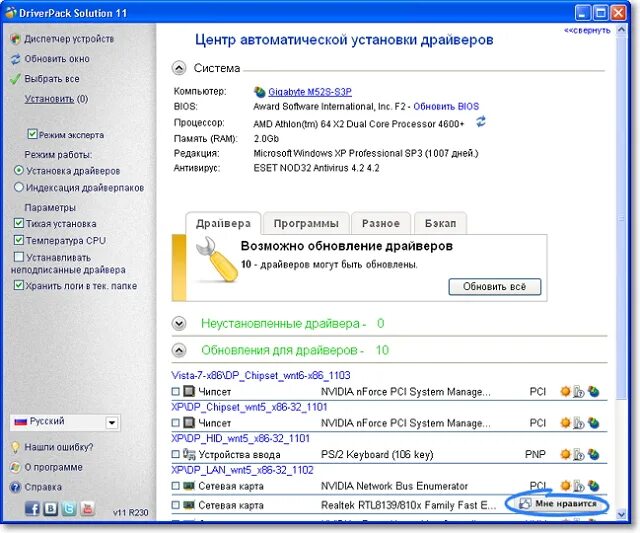This screenshot has width=640, height=533.
Task: Click globe icon in NVIDIA Network Bus row
Action: click(x=593, y=486)
